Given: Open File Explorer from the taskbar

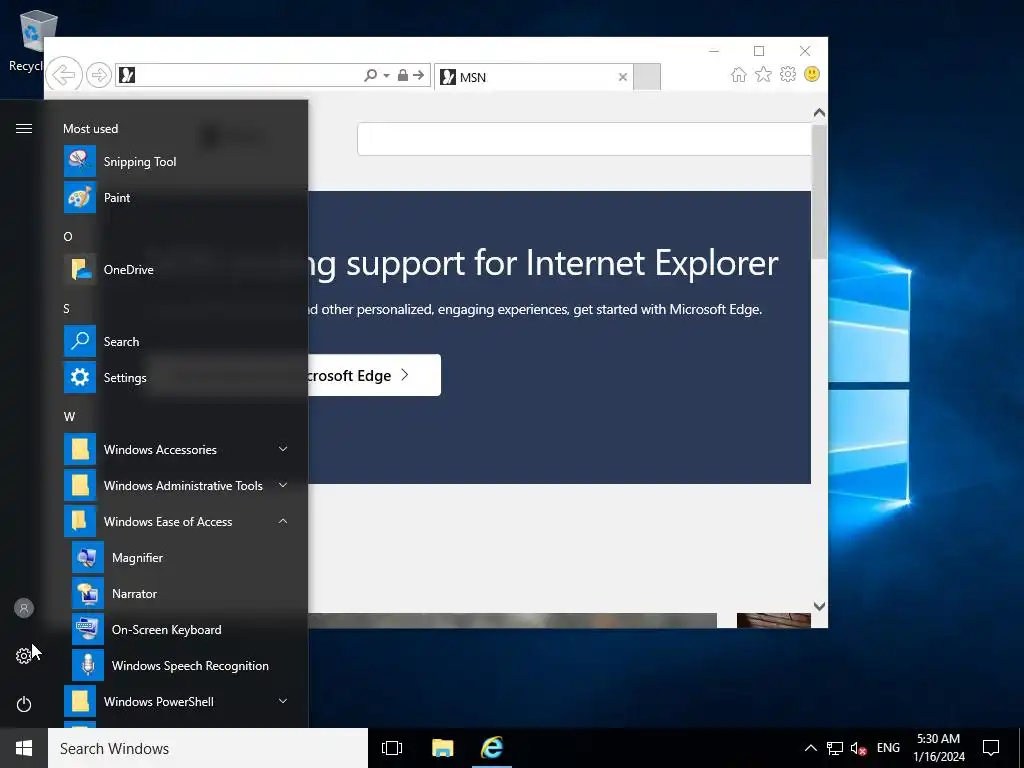Looking at the screenshot, I should 442,748.
